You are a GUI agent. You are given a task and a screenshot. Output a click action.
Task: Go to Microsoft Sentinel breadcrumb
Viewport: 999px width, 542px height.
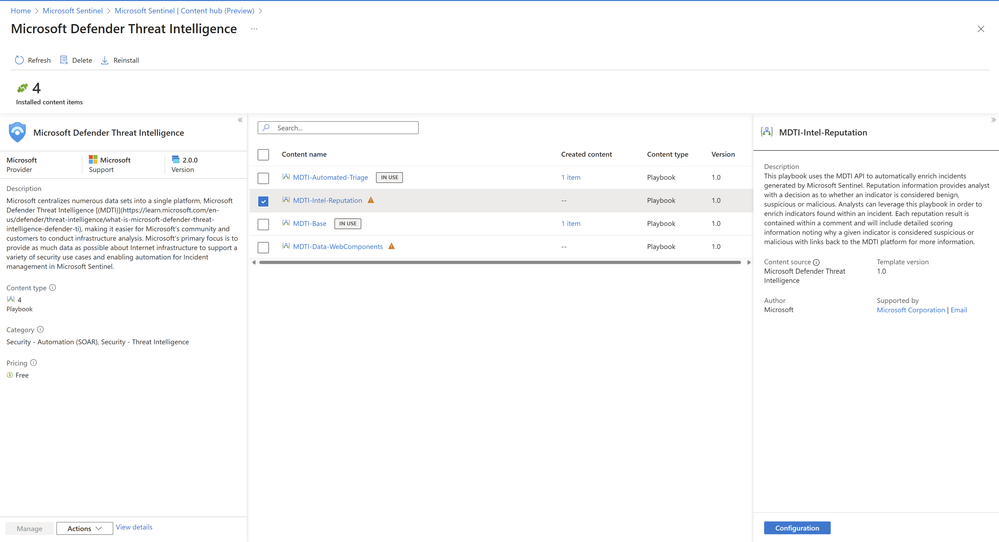(x=72, y=11)
